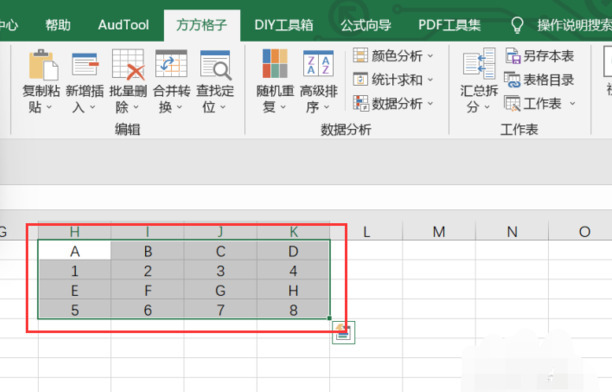Expand the 查找定位 dropdown arrow
Screen dimensions: 612x392
pos(223,107)
